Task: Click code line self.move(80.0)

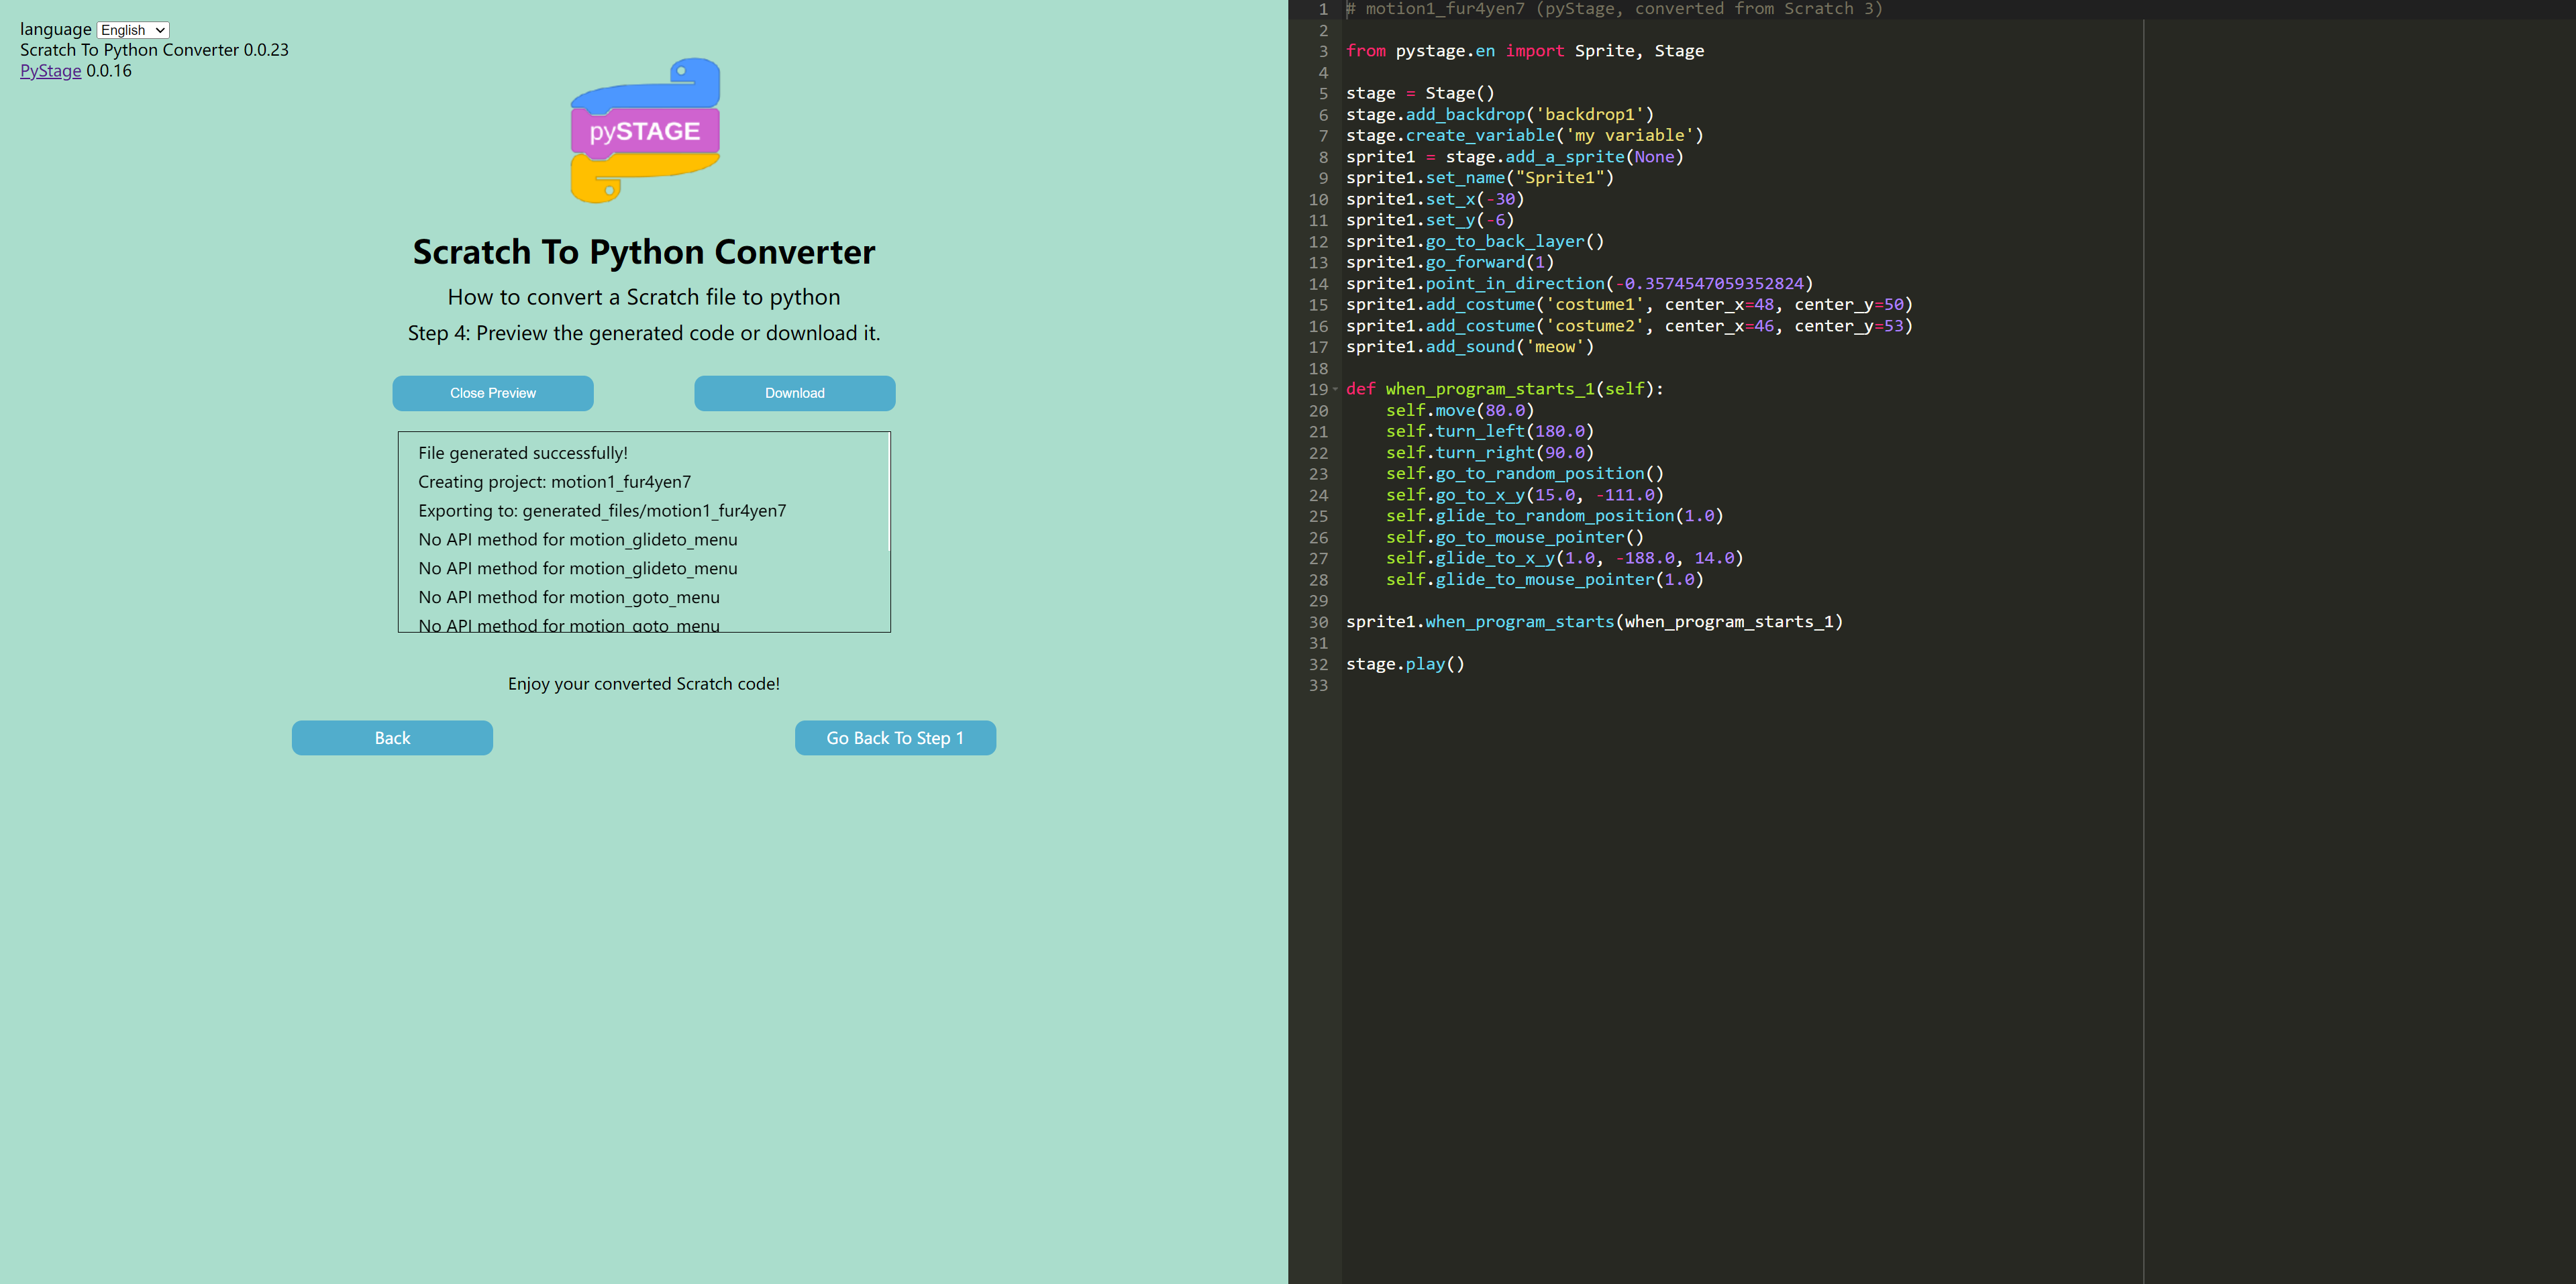Action: click(1460, 410)
